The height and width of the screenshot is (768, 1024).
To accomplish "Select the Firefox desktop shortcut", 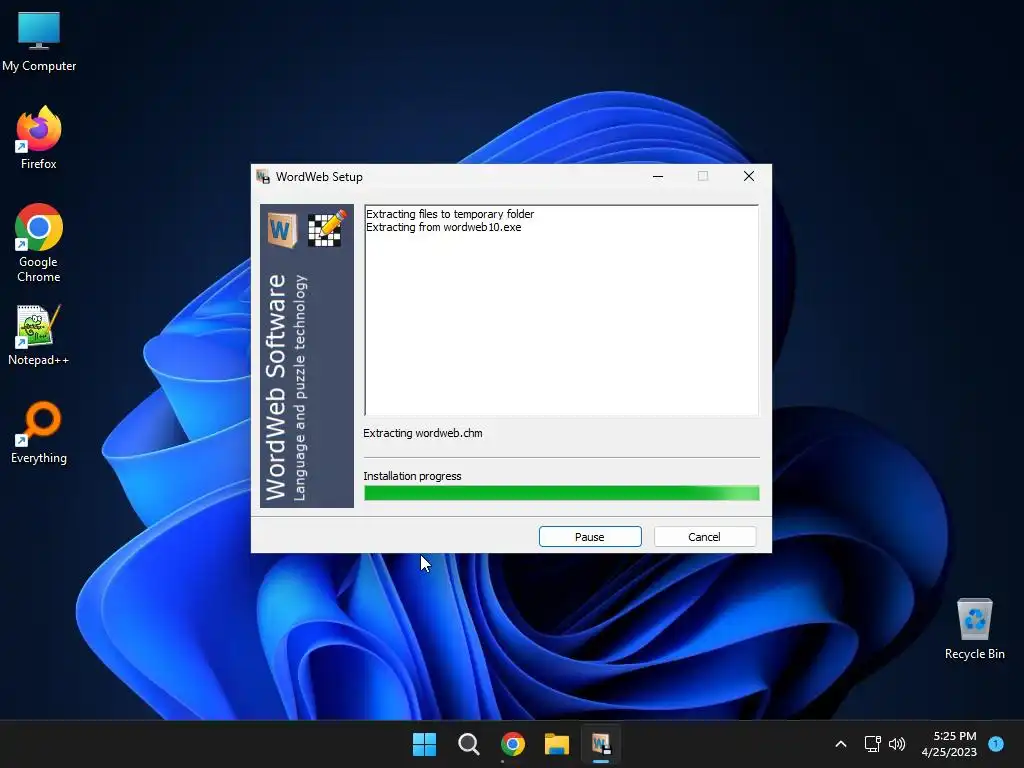I will pyautogui.click(x=39, y=138).
